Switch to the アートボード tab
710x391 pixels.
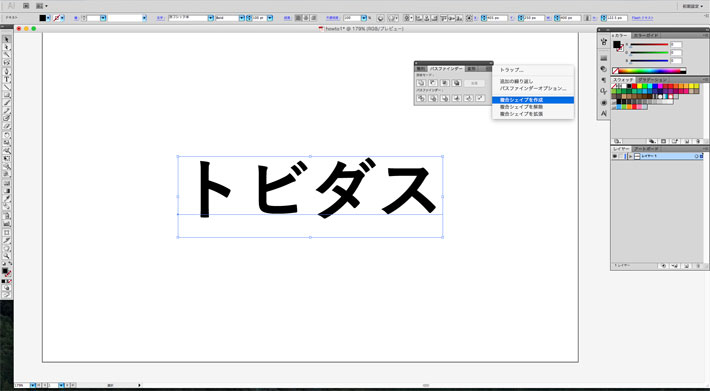(646, 149)
